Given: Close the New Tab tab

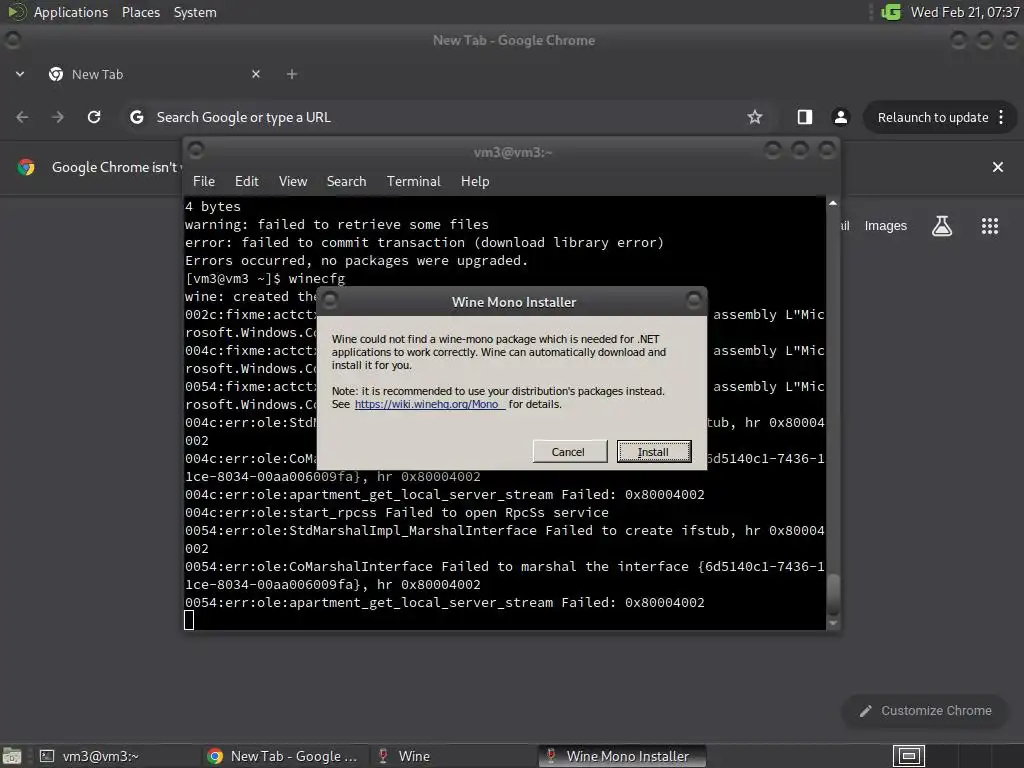Looking at the screenshot, I should tap(256, 74).
